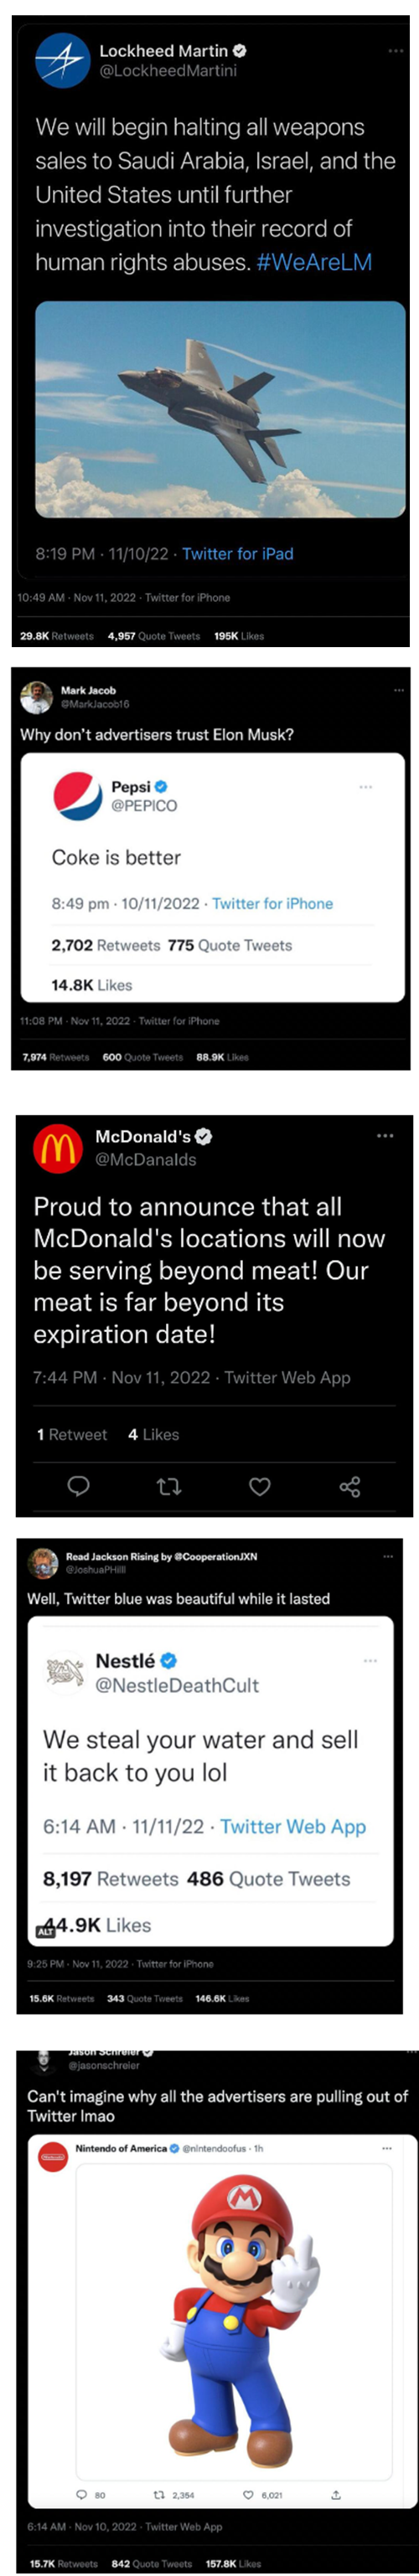Open the #WeAreLM hashtag link
419x2576 pixels.
click(x=314, y=262)
